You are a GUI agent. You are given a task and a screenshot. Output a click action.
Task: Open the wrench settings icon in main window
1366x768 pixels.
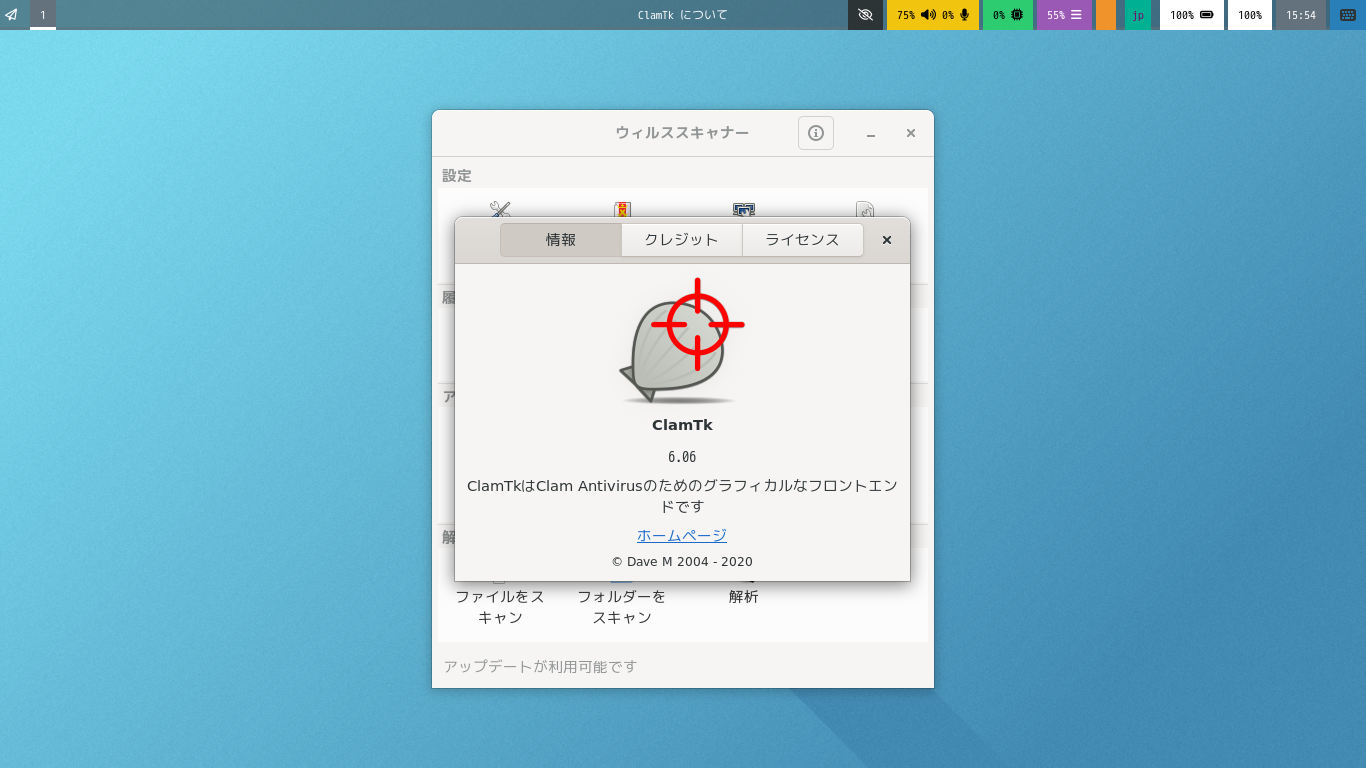coord(500,209)
